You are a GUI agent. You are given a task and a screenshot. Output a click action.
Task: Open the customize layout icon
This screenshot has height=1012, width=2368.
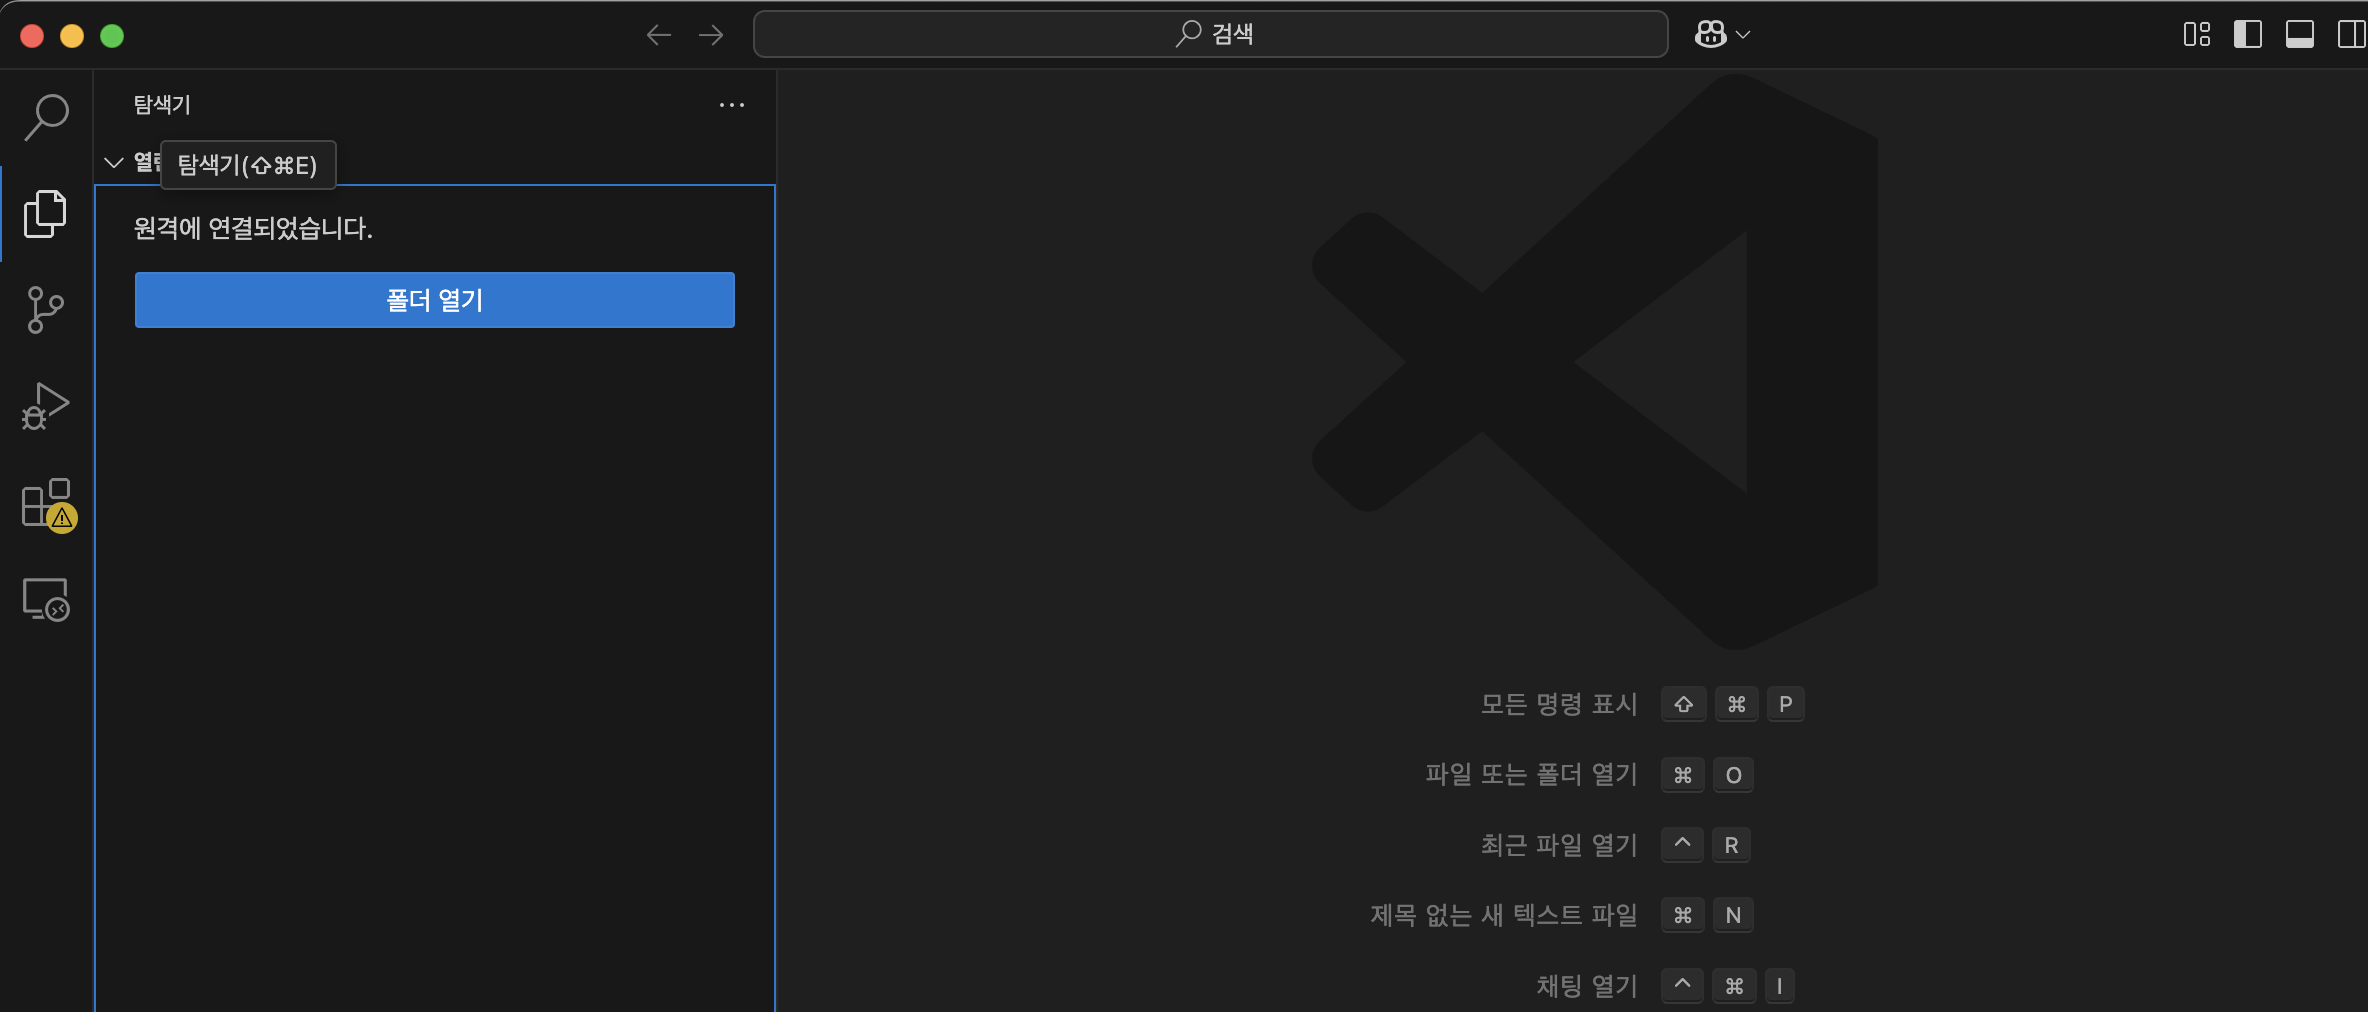click(2196, 34)
